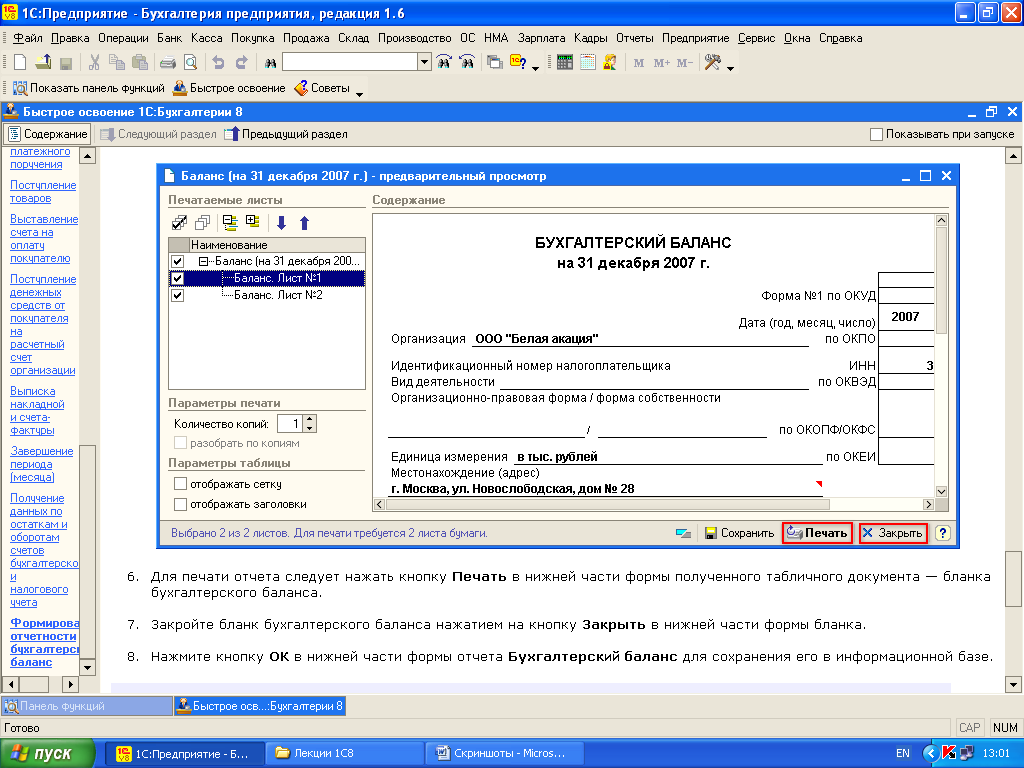
Task: Open dropdown arrow next to 1C help icon
Action: click(x=536, y=68)
